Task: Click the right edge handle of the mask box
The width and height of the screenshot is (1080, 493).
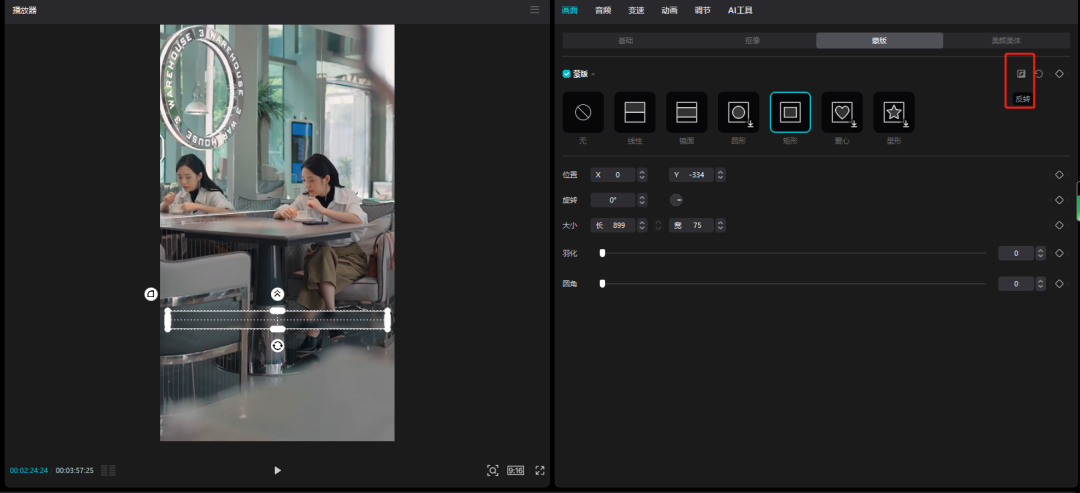Action: coord(387,320)
